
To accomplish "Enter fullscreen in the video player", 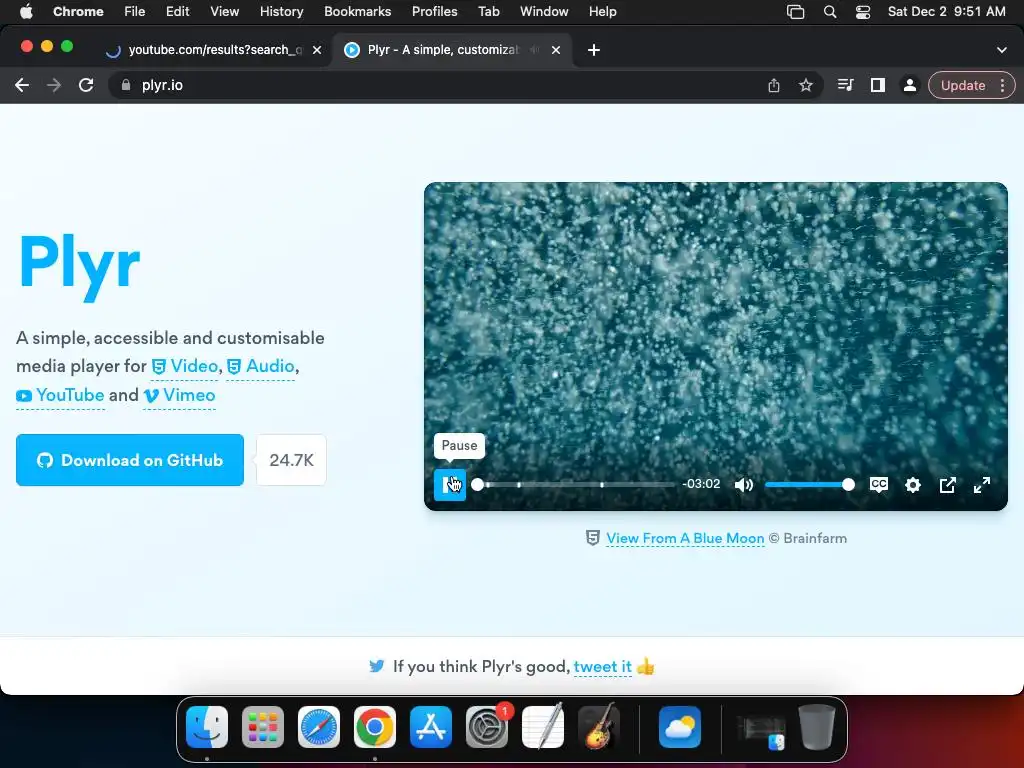I will (x=982, y=485).
